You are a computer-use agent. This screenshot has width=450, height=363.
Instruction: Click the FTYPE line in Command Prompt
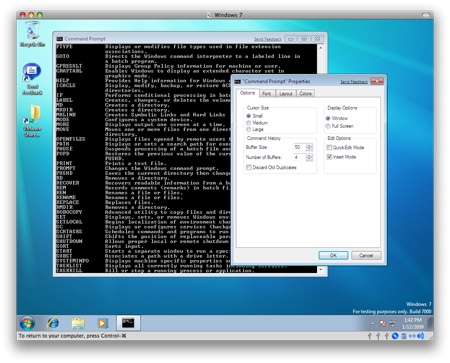point(169,47)
